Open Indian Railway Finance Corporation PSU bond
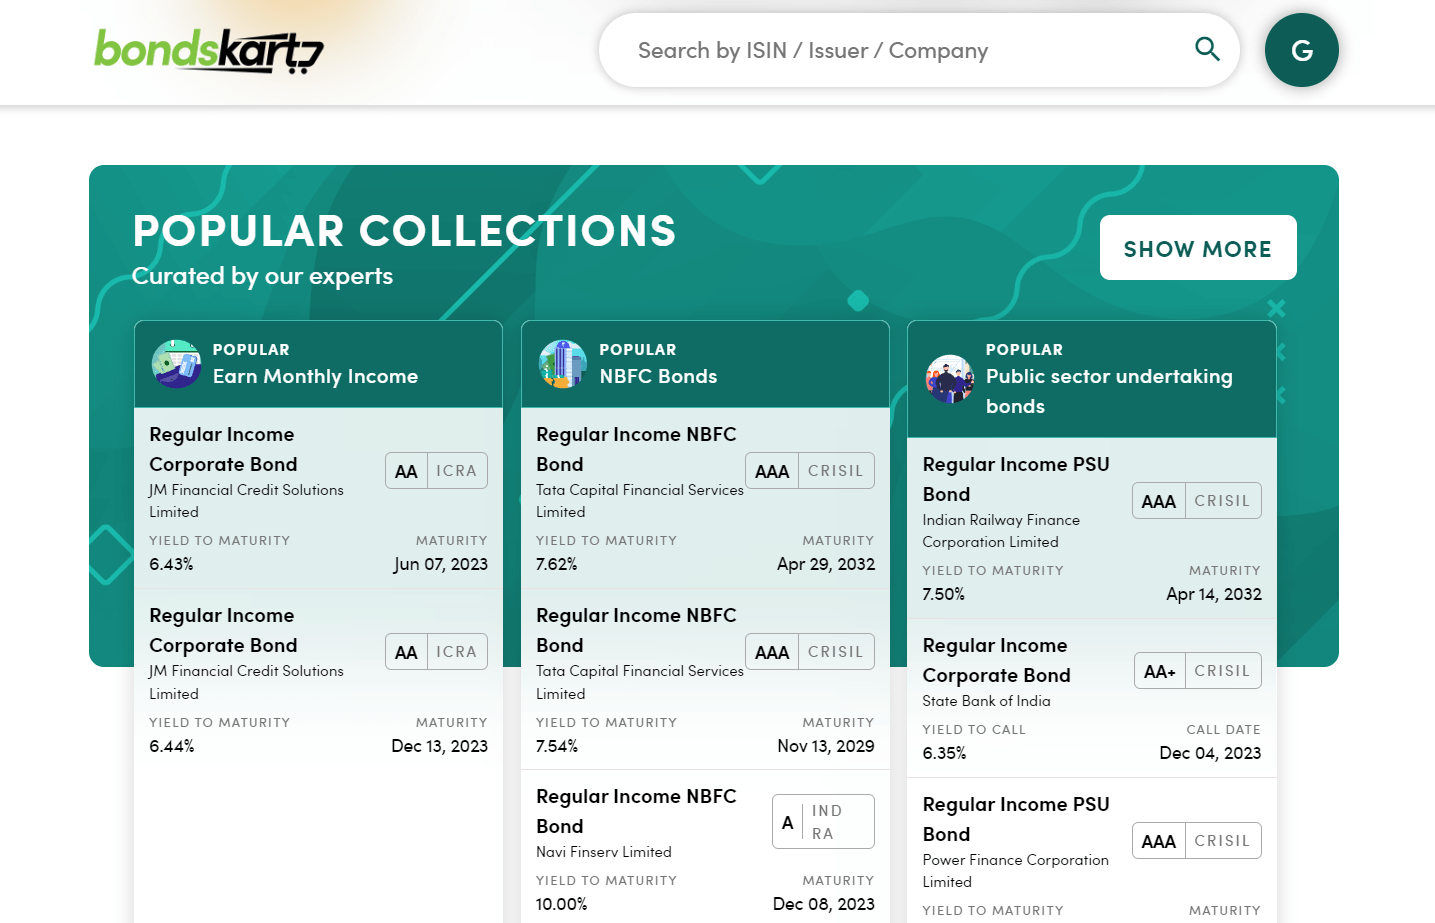Viewport: 1435px width, 923px height. point(1092,528)
